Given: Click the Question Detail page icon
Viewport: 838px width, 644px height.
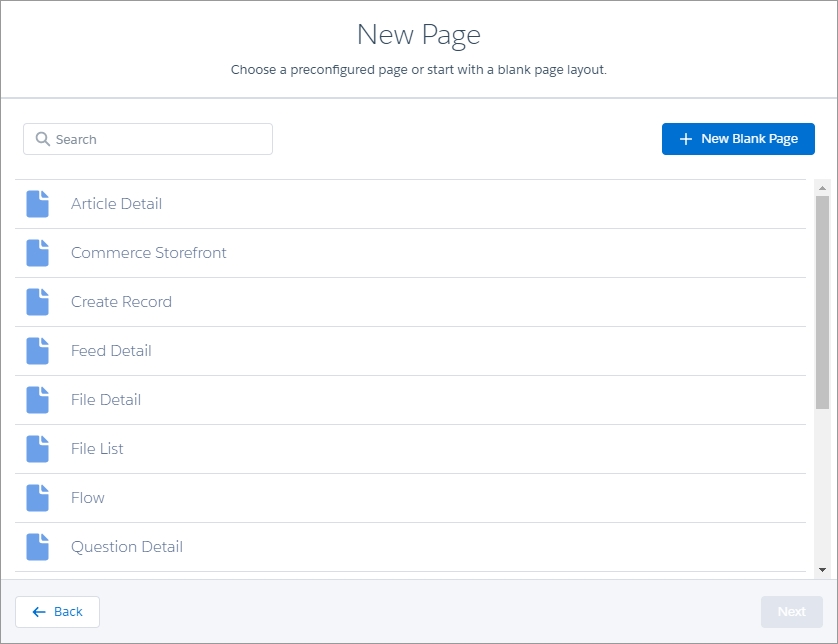Looking at the screenshot, I should click(37, 547).
